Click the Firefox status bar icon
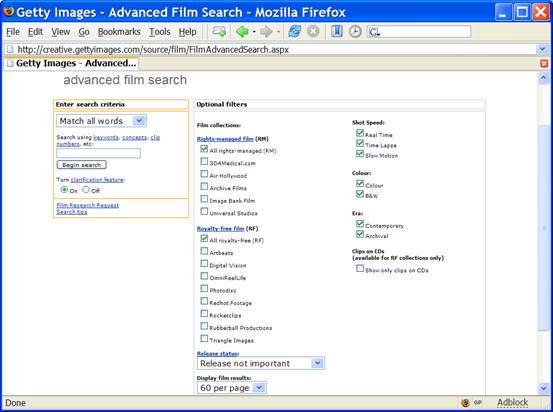The height and width of the screenshot is (412, 553). 466,402
